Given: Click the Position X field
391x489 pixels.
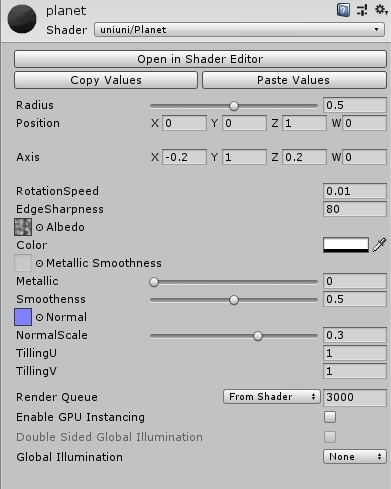Looking at the screenshot, I should tap(184, 123).
